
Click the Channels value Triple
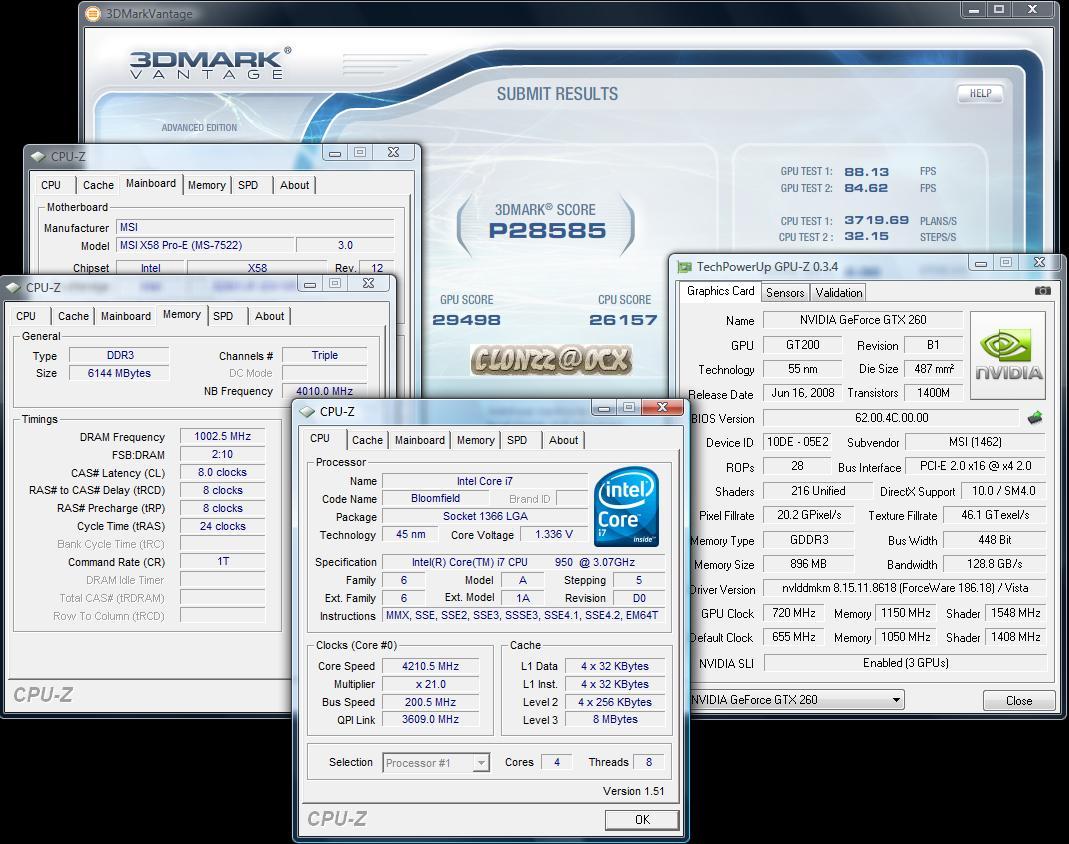click(x=325, y=355)
